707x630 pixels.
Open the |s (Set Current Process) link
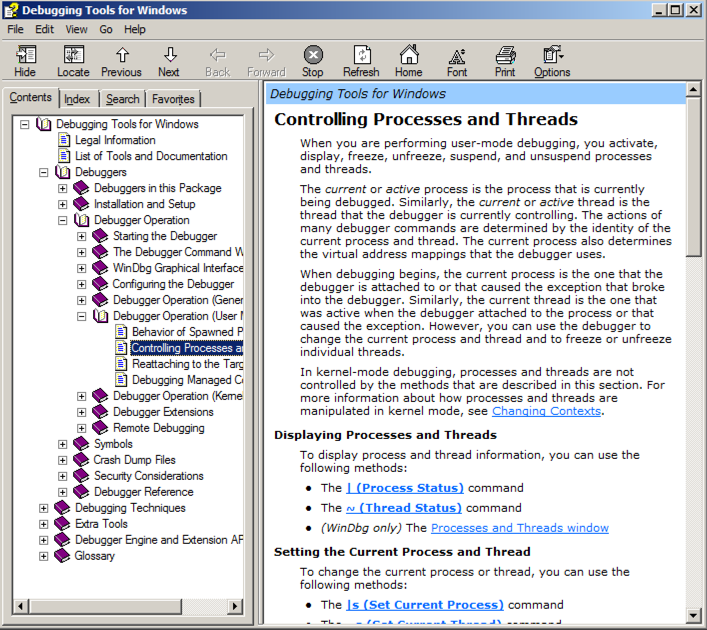pos(425,605)
